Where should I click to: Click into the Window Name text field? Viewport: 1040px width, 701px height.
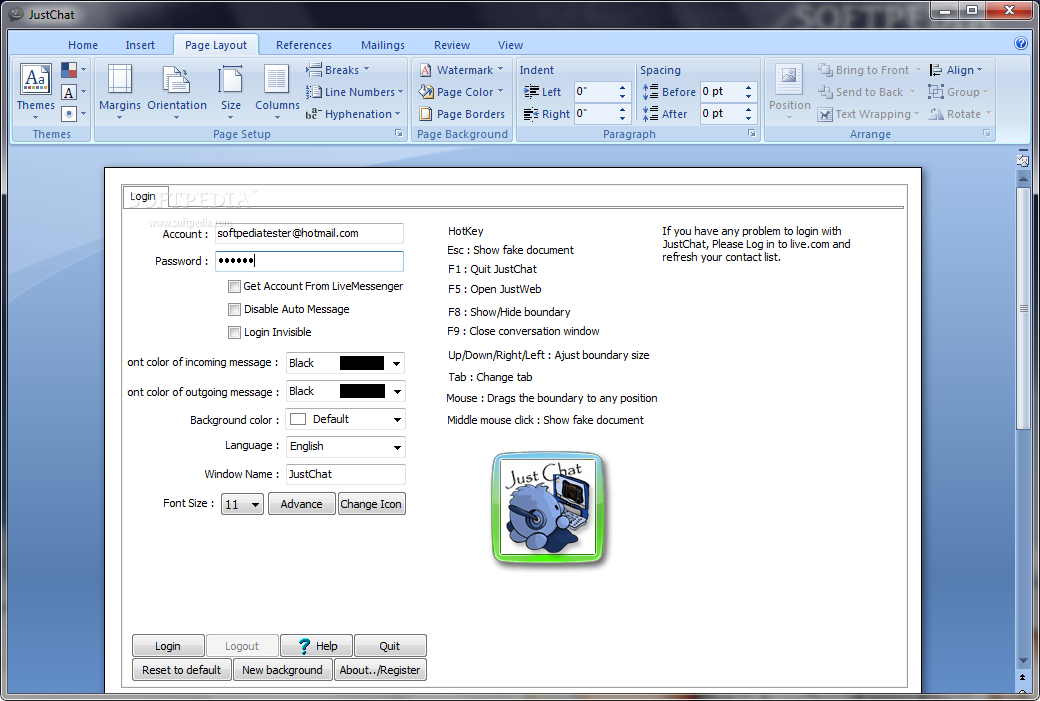pos(345,474)
